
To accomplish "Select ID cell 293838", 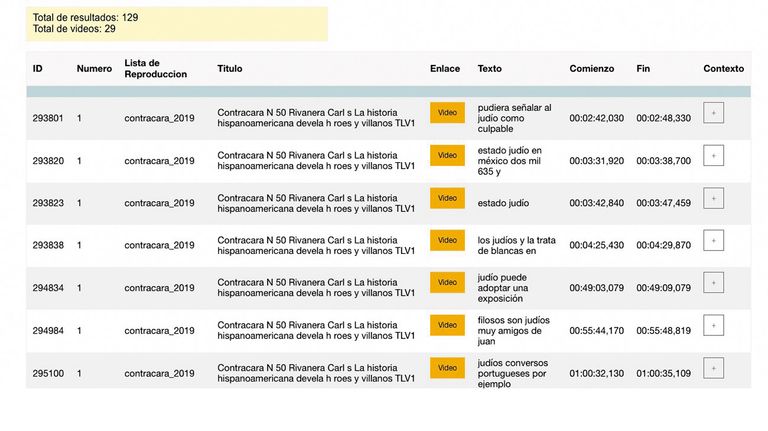I will tap(48, 245).
